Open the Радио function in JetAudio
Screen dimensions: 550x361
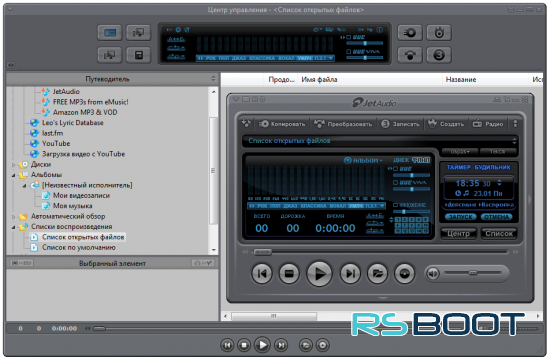point(488,124)
